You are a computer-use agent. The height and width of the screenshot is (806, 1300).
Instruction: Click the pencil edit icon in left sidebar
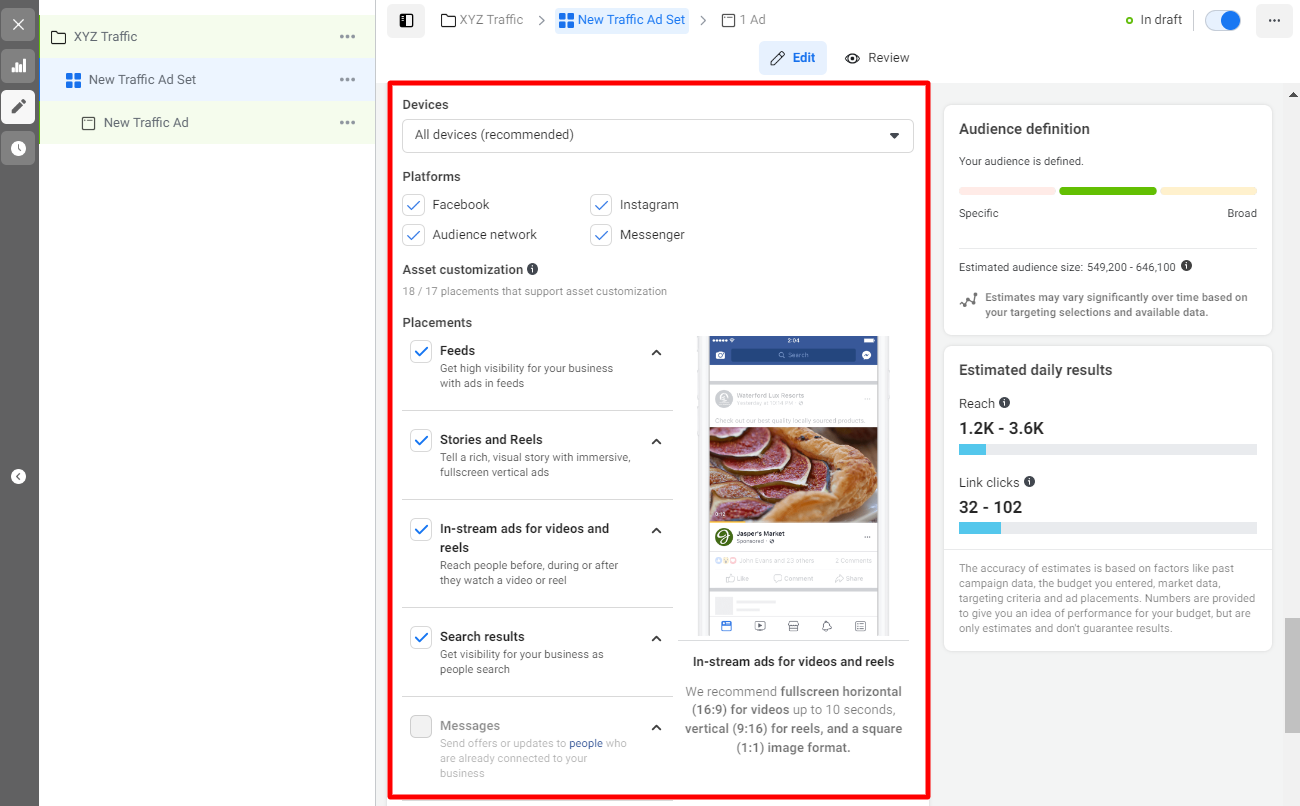(18, 107)
